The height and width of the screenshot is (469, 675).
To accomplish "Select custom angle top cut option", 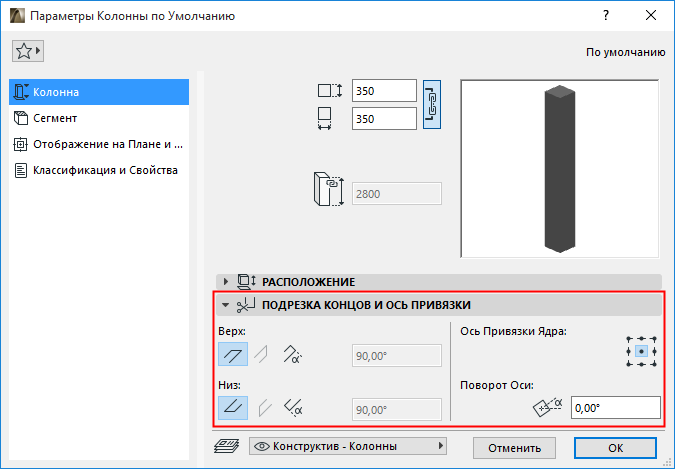I will [x=293, y=354].
